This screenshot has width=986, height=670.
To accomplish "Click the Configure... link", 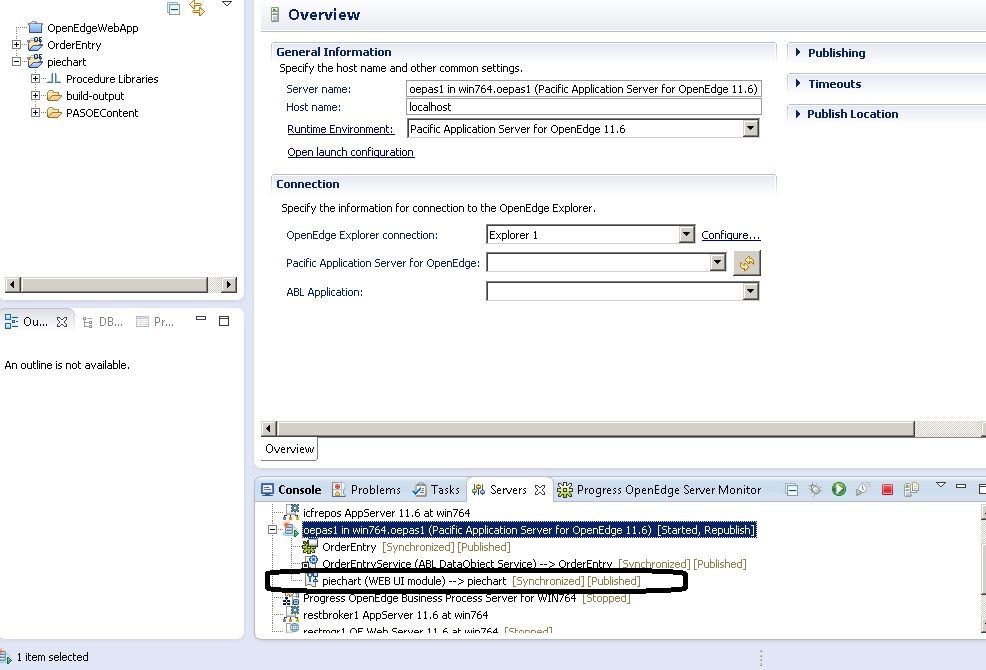I will [x=731, y=235].
